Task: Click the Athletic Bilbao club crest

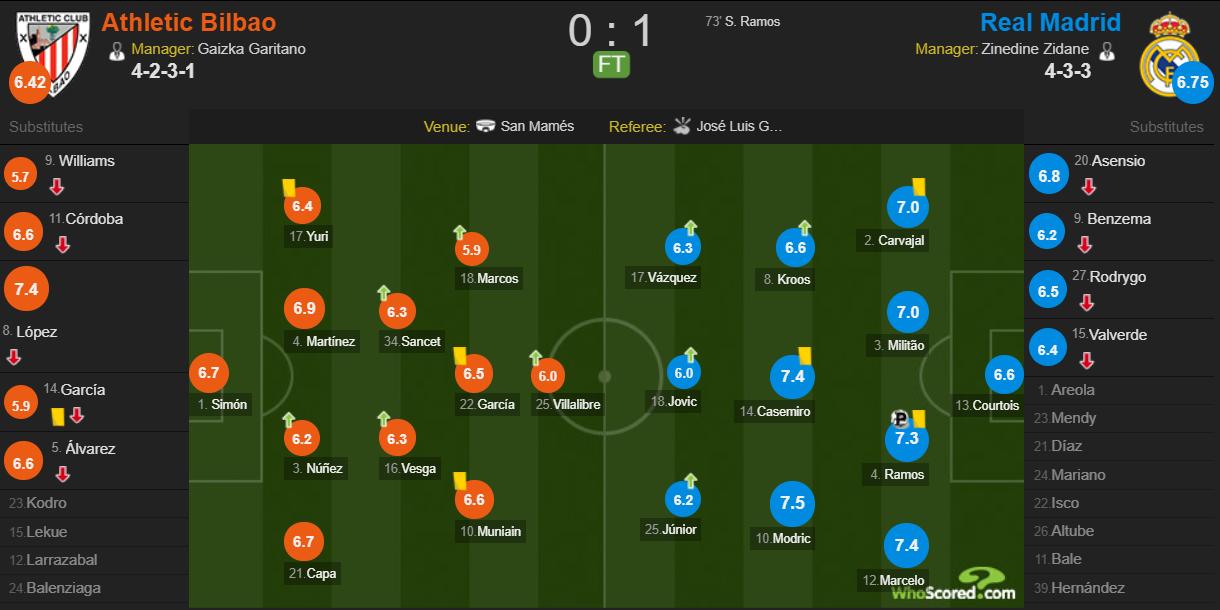Action: click(x=52, y=50)
